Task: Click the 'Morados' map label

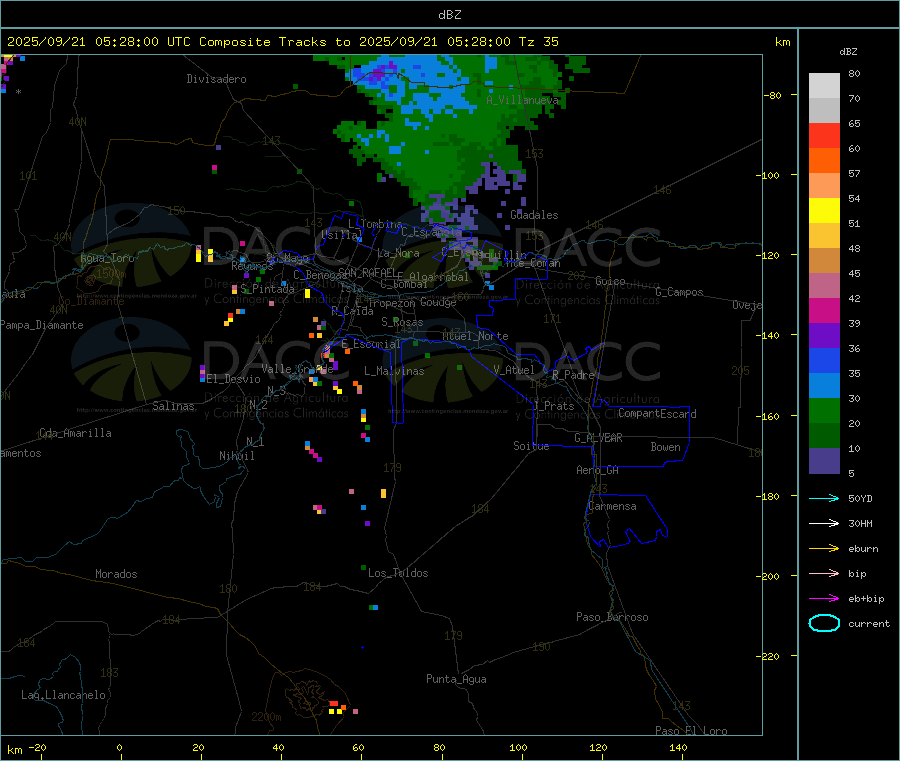Action: point(116,574)
